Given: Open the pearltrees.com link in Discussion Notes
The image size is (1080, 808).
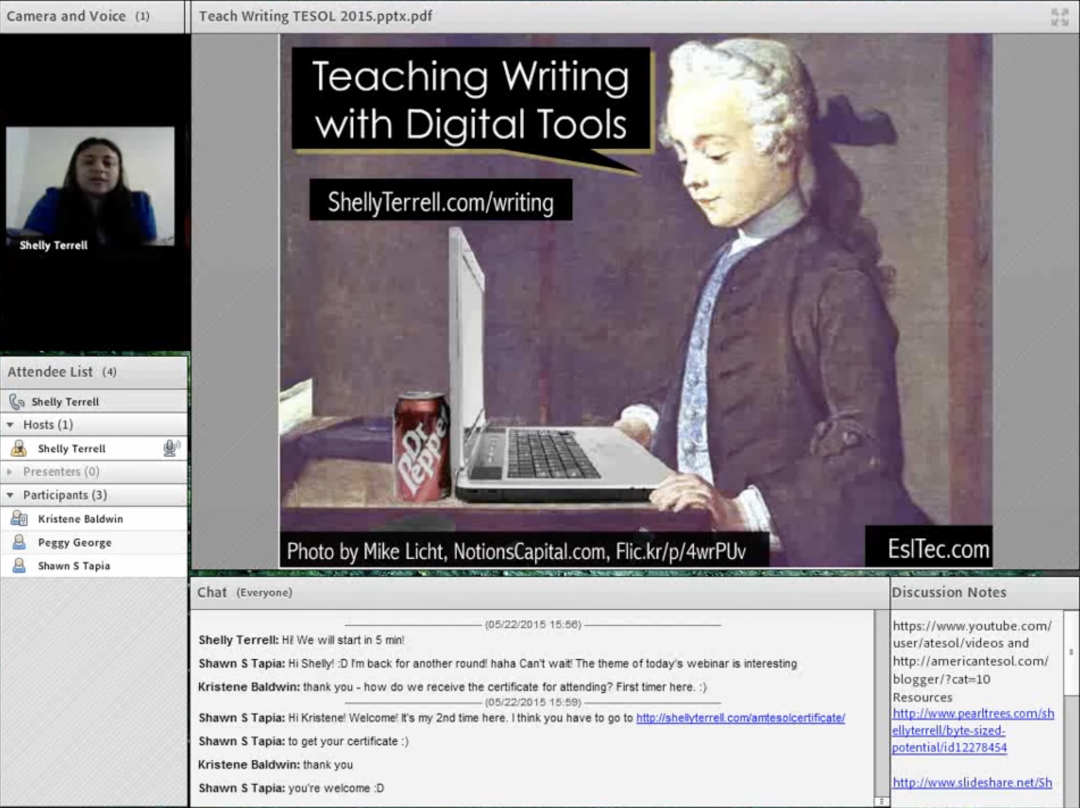Looking at the screenshot, I should tap(973, 730).
